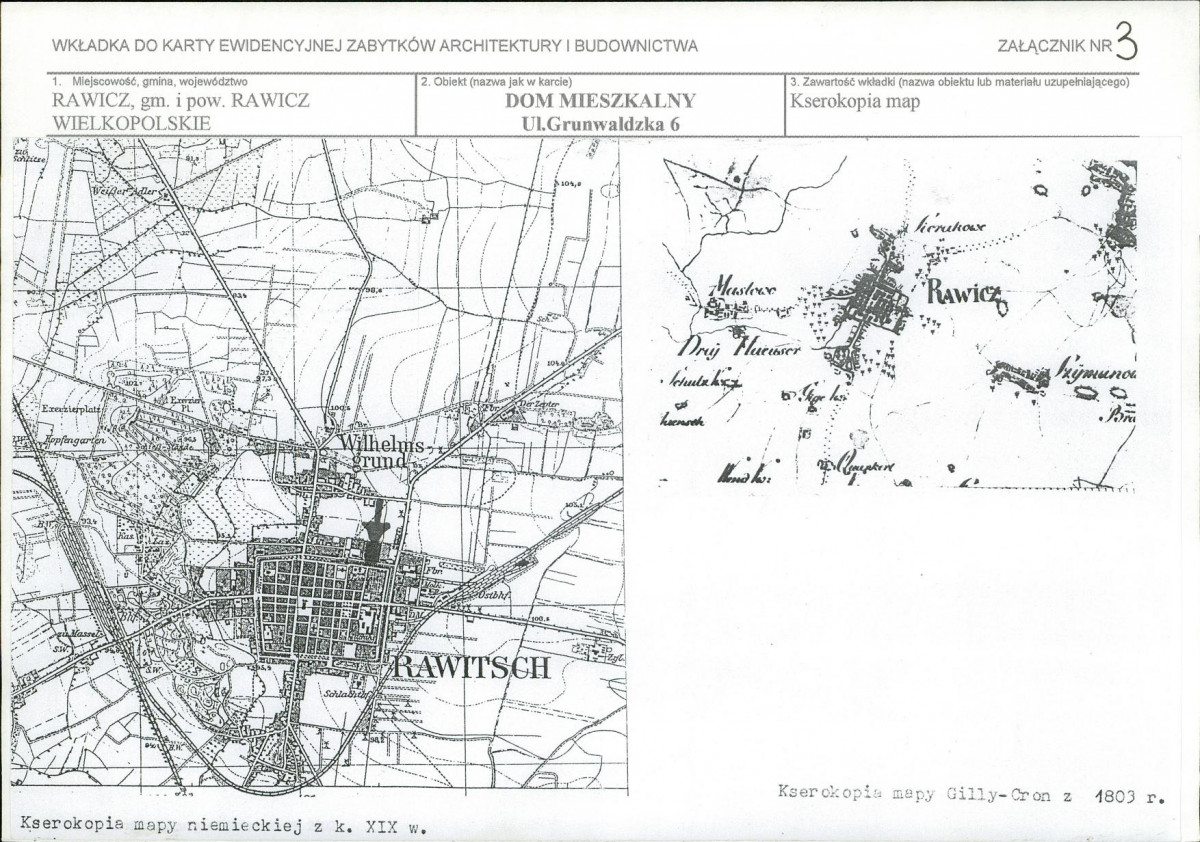The width and height of the screenshot is (1200, 842).
Task: Click the Obiekt (nazwa jak w karcie) label
Action: [497, 82]
